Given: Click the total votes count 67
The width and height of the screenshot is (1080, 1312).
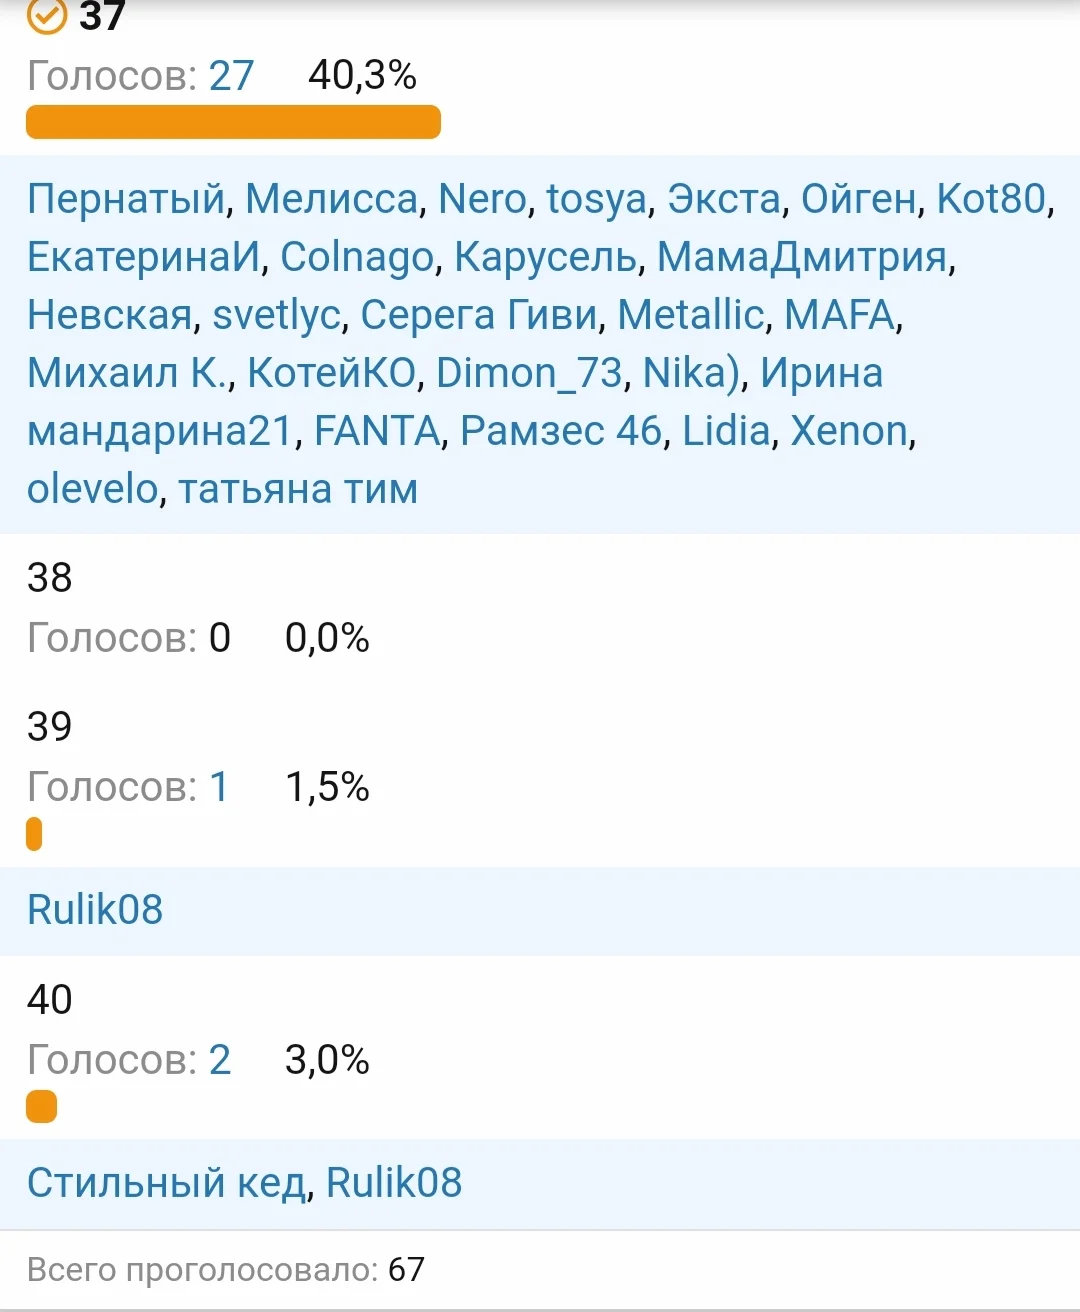Looking at the screenshot, I should pyautogui.click(x=406, y=1270).
